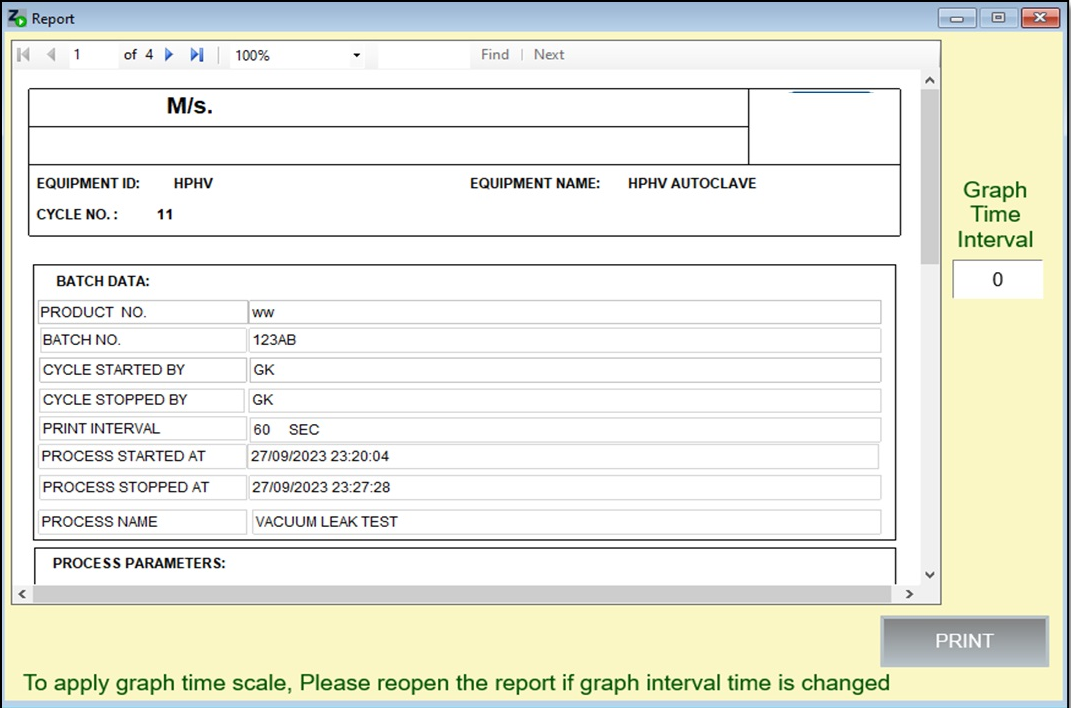This screenshot has height=708, width=1071.
Task: Click the horizontal scrollbar track
Action: 462,594
